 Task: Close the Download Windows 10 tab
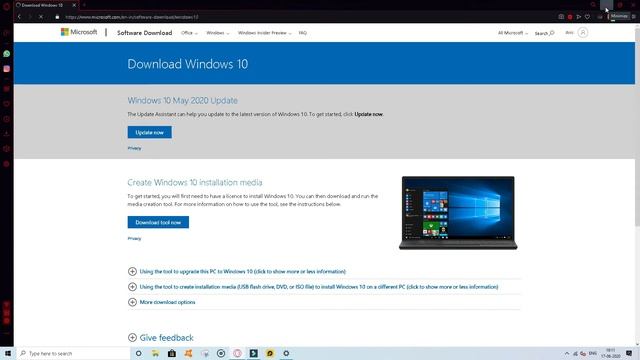coord(74,5)
